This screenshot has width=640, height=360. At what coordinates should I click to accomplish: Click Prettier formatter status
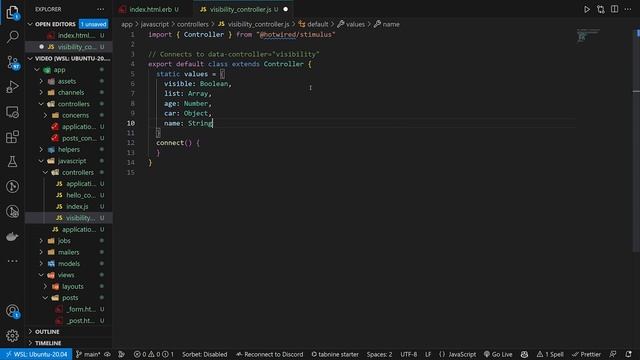coord(586,354)
